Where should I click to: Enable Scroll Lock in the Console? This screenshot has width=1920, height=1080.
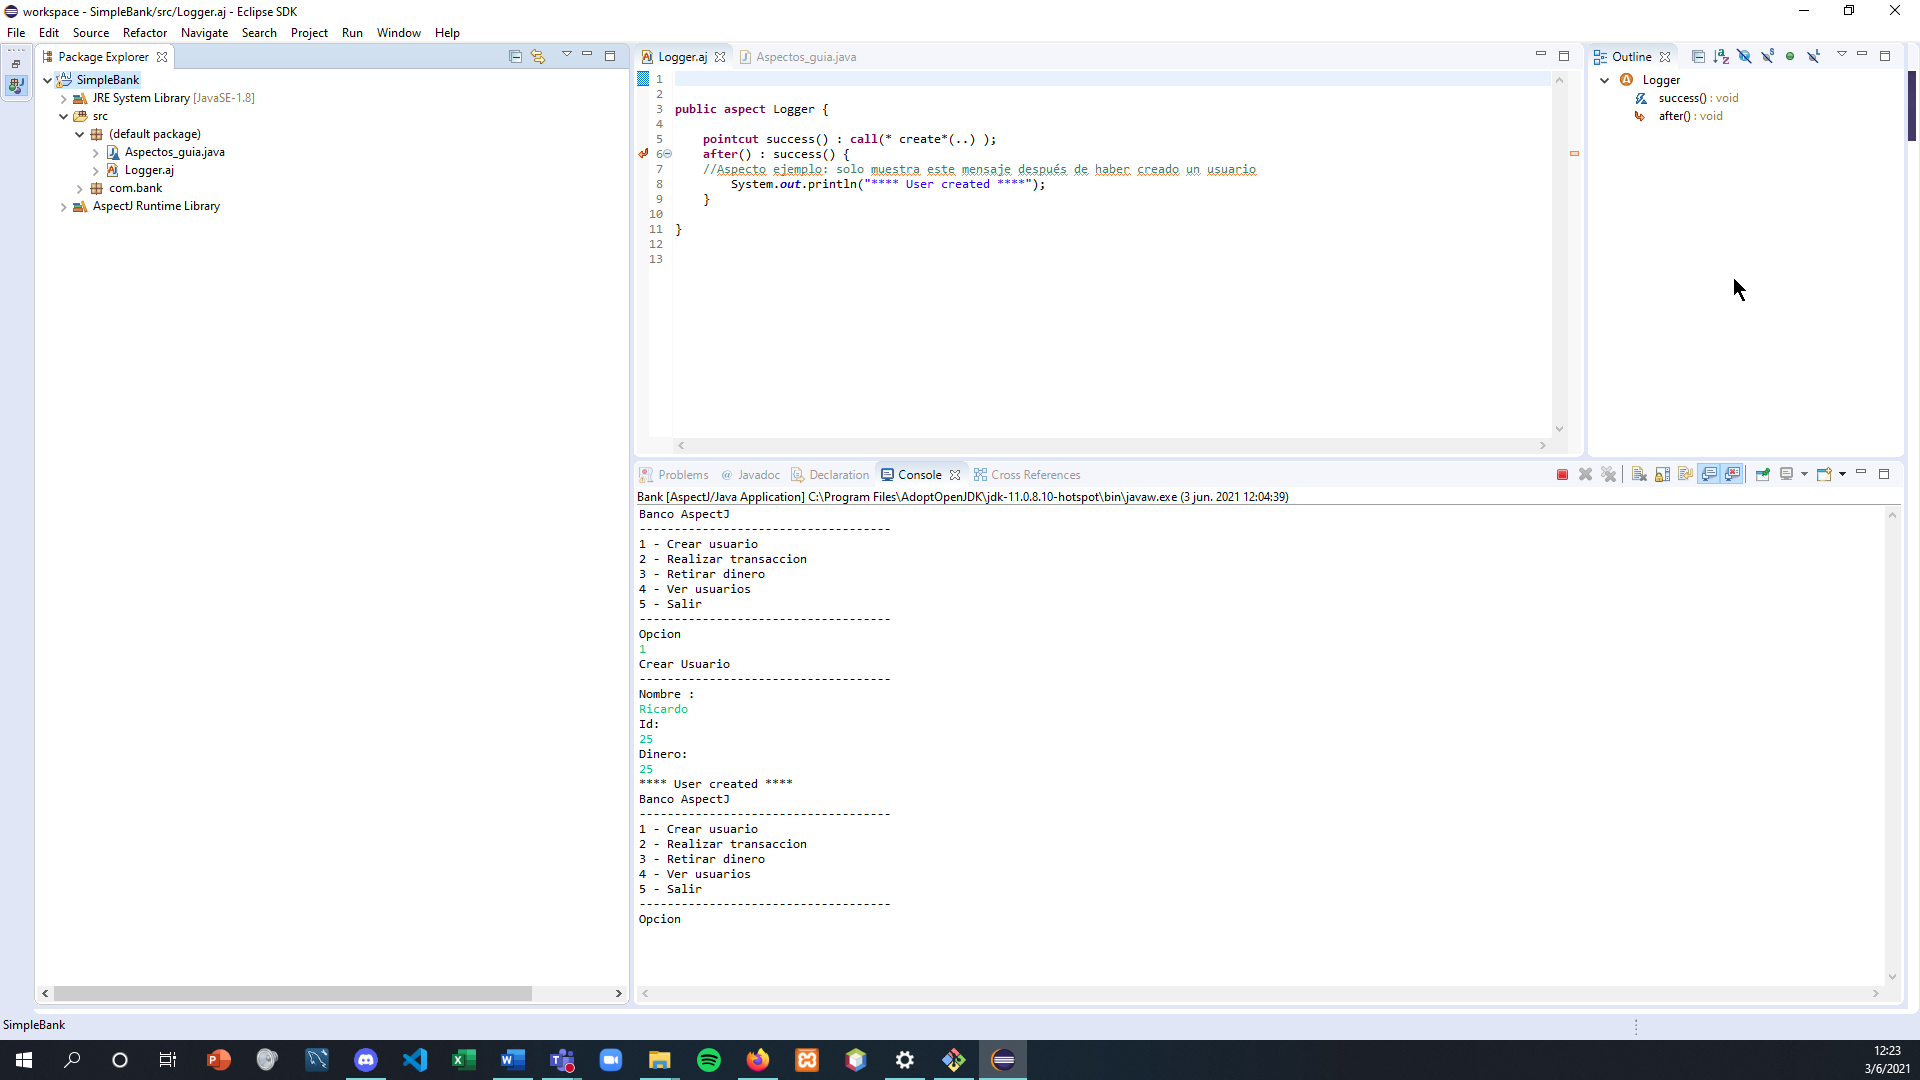(1663, 475)
